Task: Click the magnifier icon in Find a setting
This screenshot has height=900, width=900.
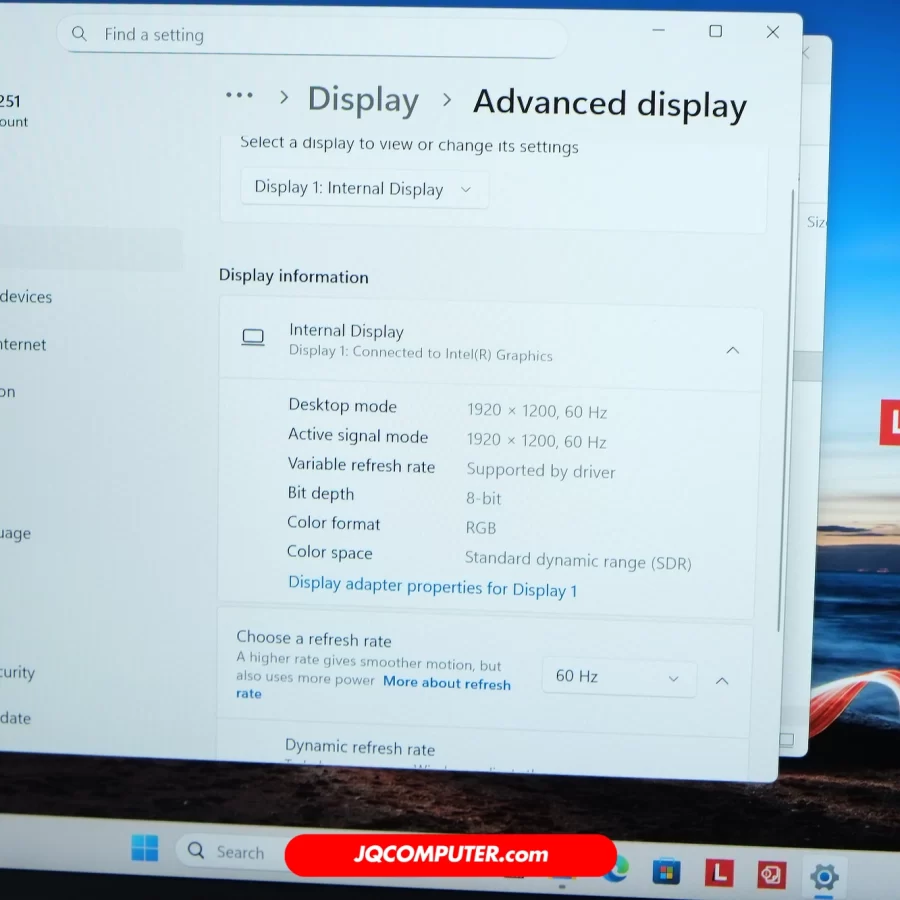Action: tap(80, 34)
